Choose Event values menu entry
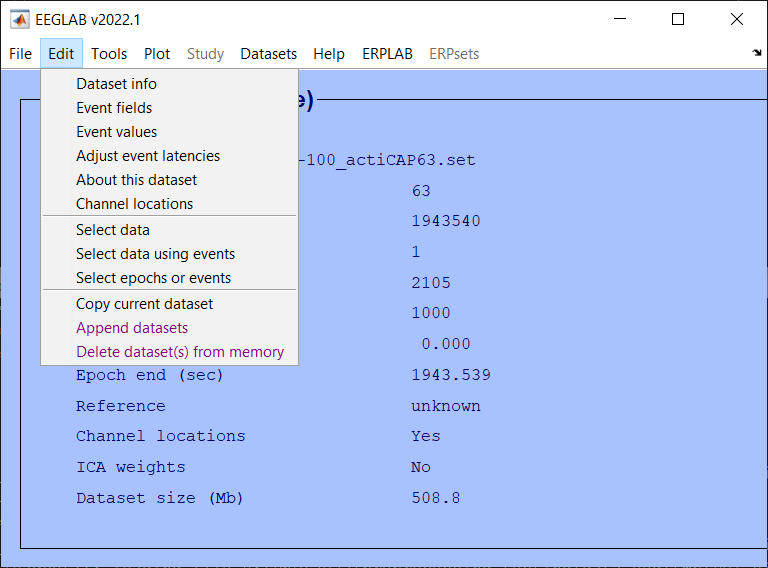 tap(116, 132)
